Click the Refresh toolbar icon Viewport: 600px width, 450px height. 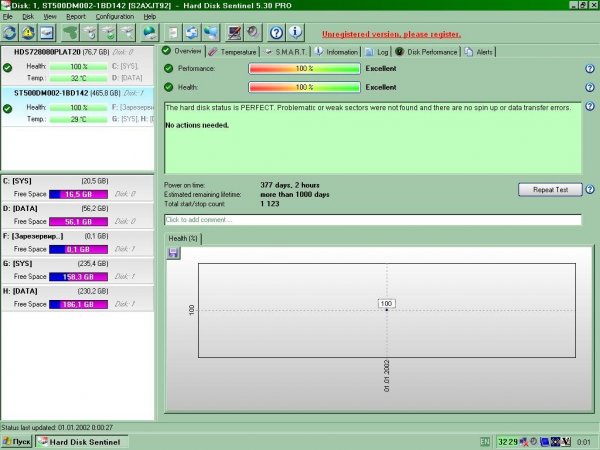coord(12,32)
